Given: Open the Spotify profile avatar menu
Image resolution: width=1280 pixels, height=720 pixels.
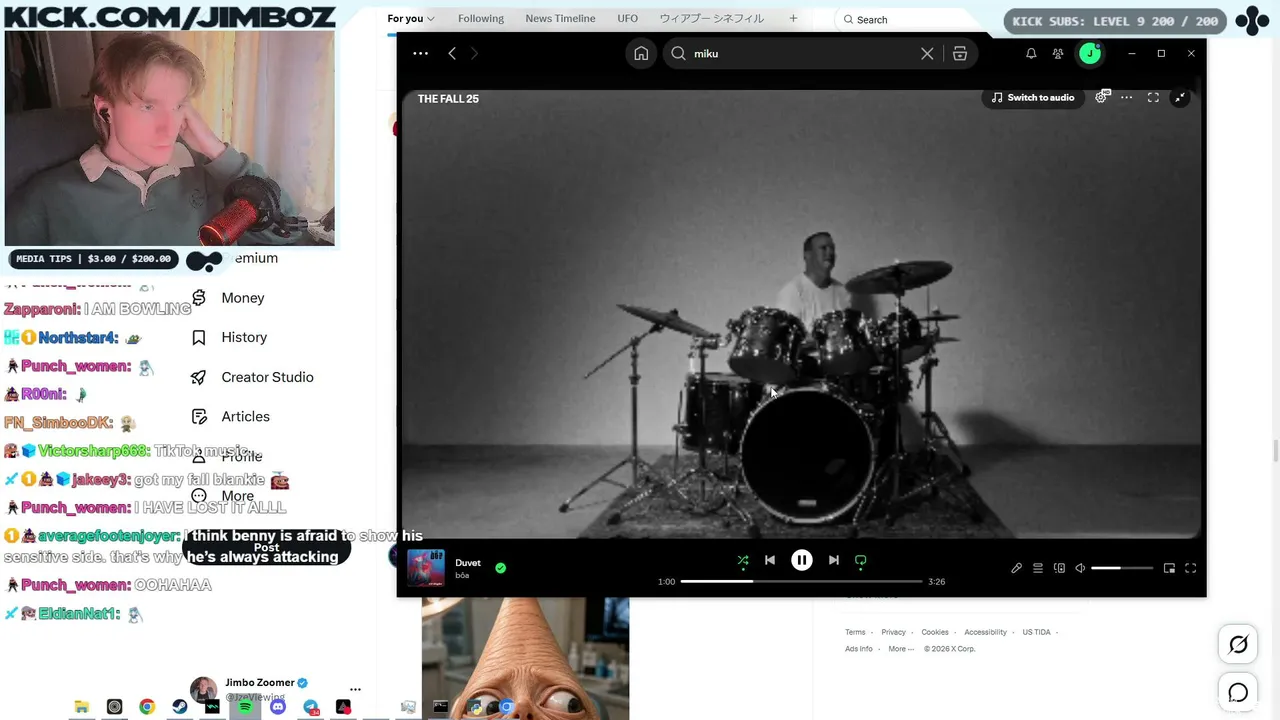Looking at the screenshot, I should coord(1090,53).
